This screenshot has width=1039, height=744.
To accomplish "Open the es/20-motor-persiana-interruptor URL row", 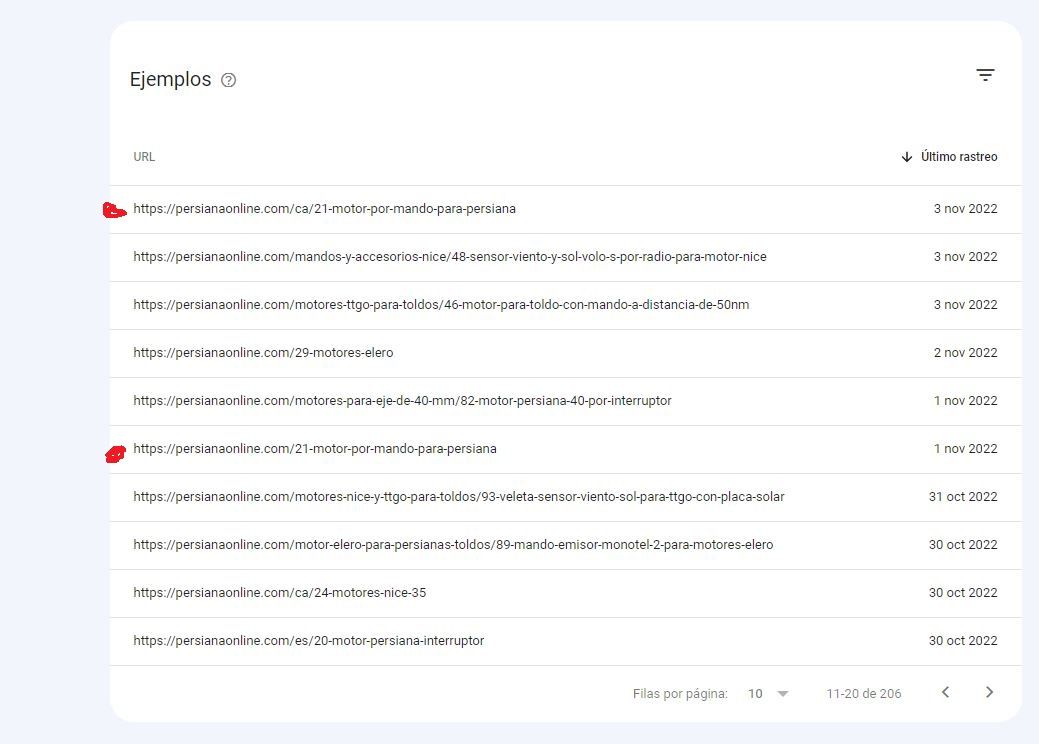I will click(x=566, y=641).
